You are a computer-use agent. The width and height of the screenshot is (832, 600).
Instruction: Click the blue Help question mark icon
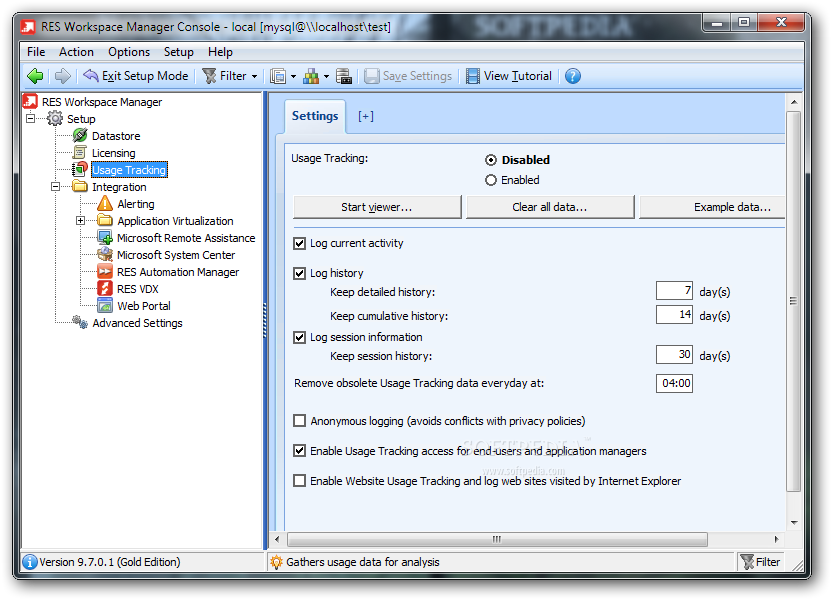[x=573, y=76]
